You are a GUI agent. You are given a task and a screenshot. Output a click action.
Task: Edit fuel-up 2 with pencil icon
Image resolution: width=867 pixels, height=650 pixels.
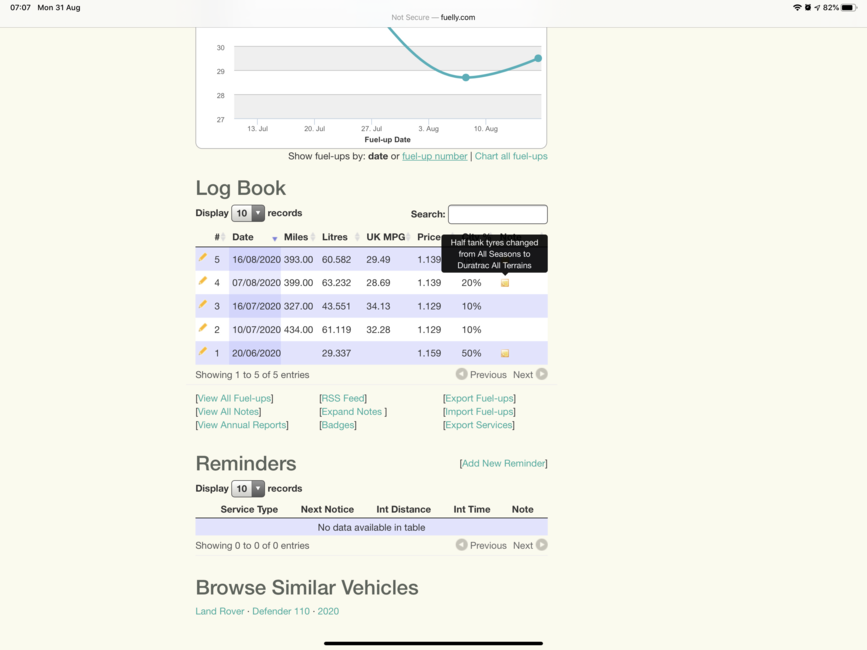point(203,328)
